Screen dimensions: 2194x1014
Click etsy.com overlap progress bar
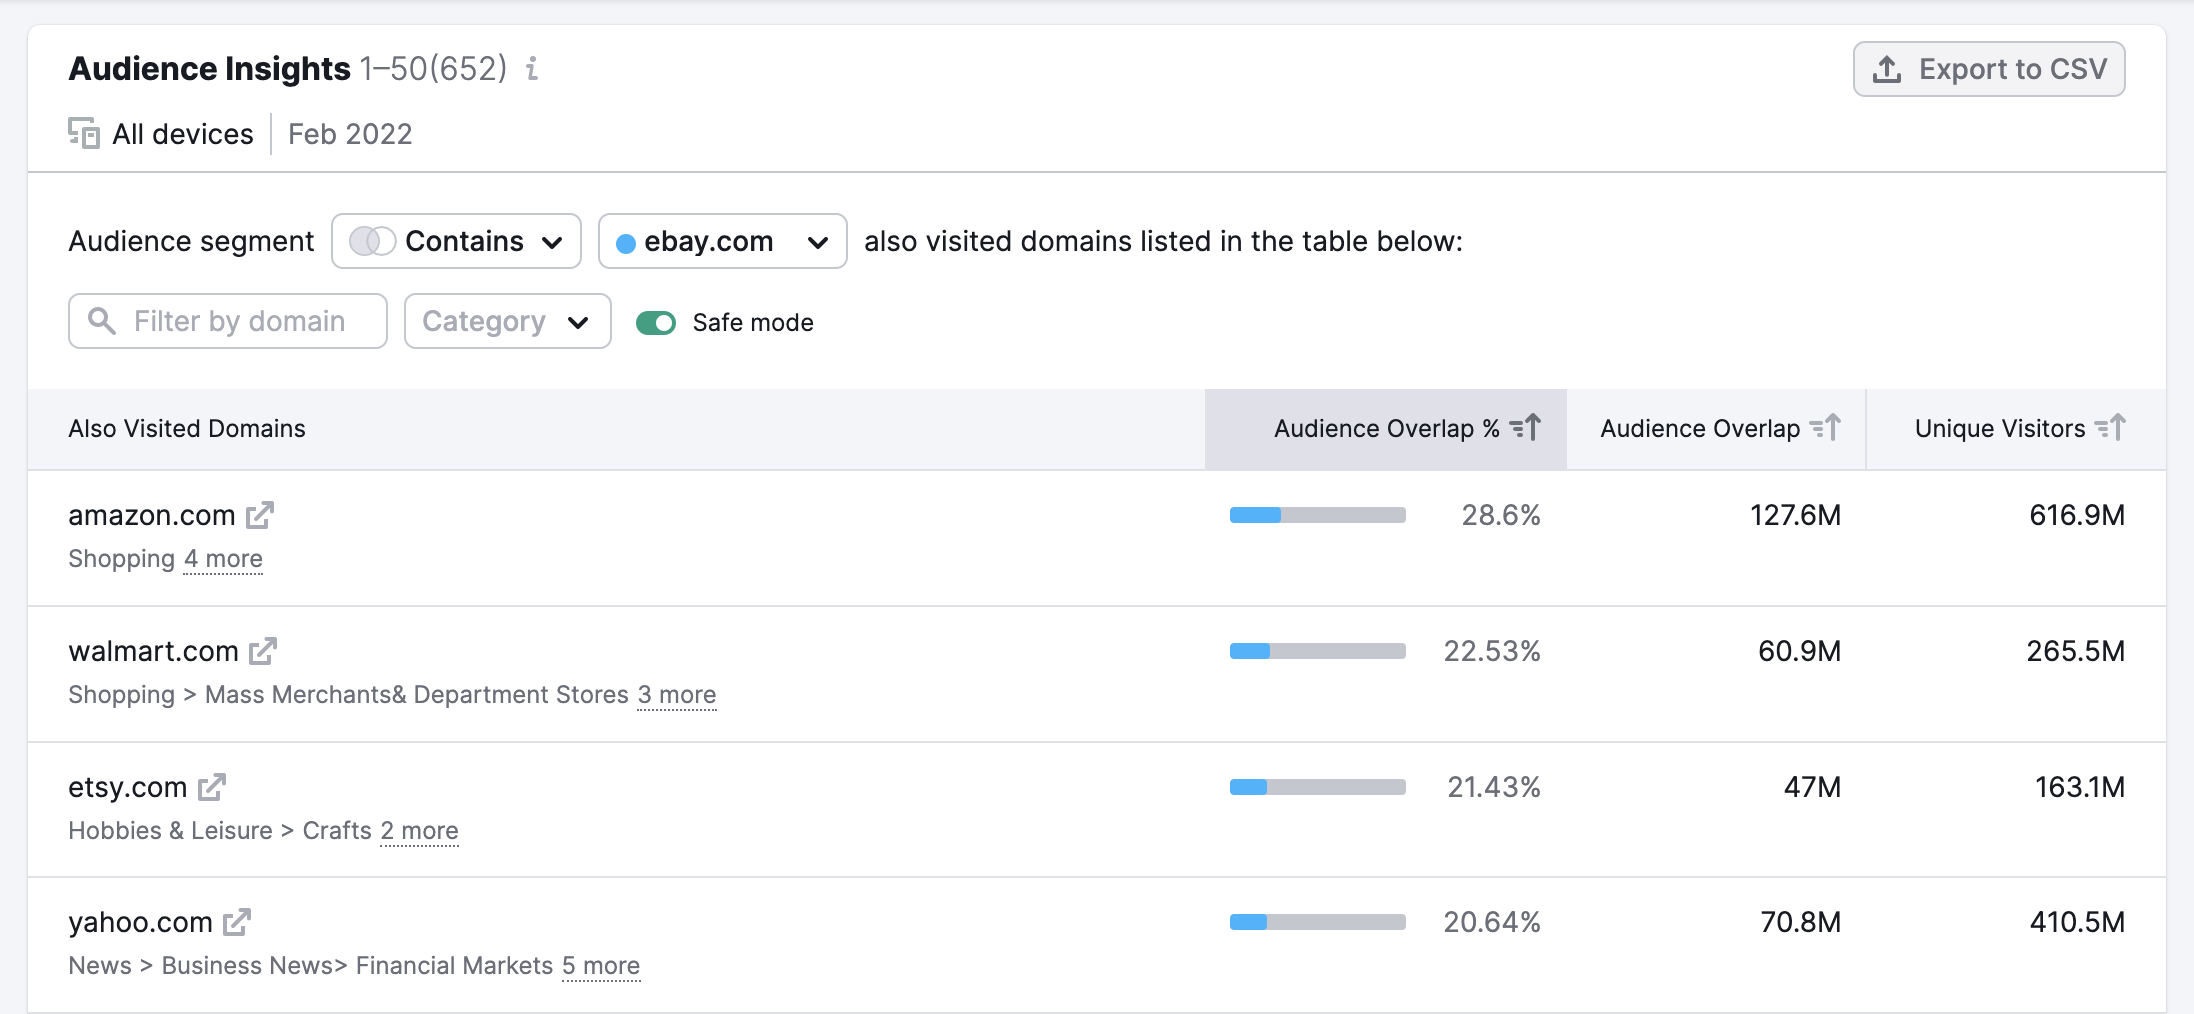pyautogui.click(x=1318, y=787)
